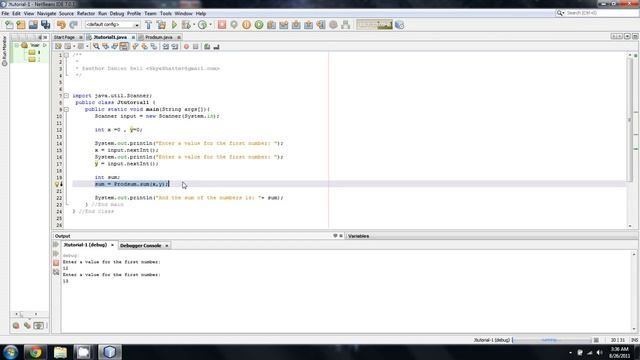Click Find Previous Occurrence editor icon
The height and width of the screenshot is (360, 640).
tap(106, 47)
